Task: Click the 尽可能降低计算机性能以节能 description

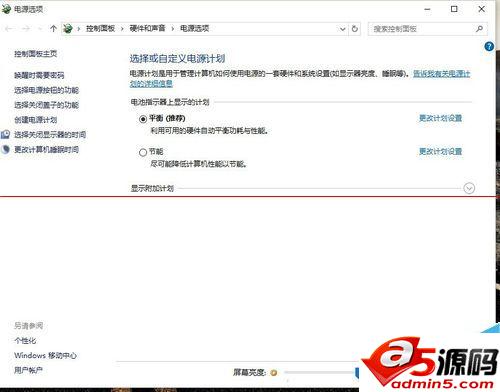Action: [199, 164]
